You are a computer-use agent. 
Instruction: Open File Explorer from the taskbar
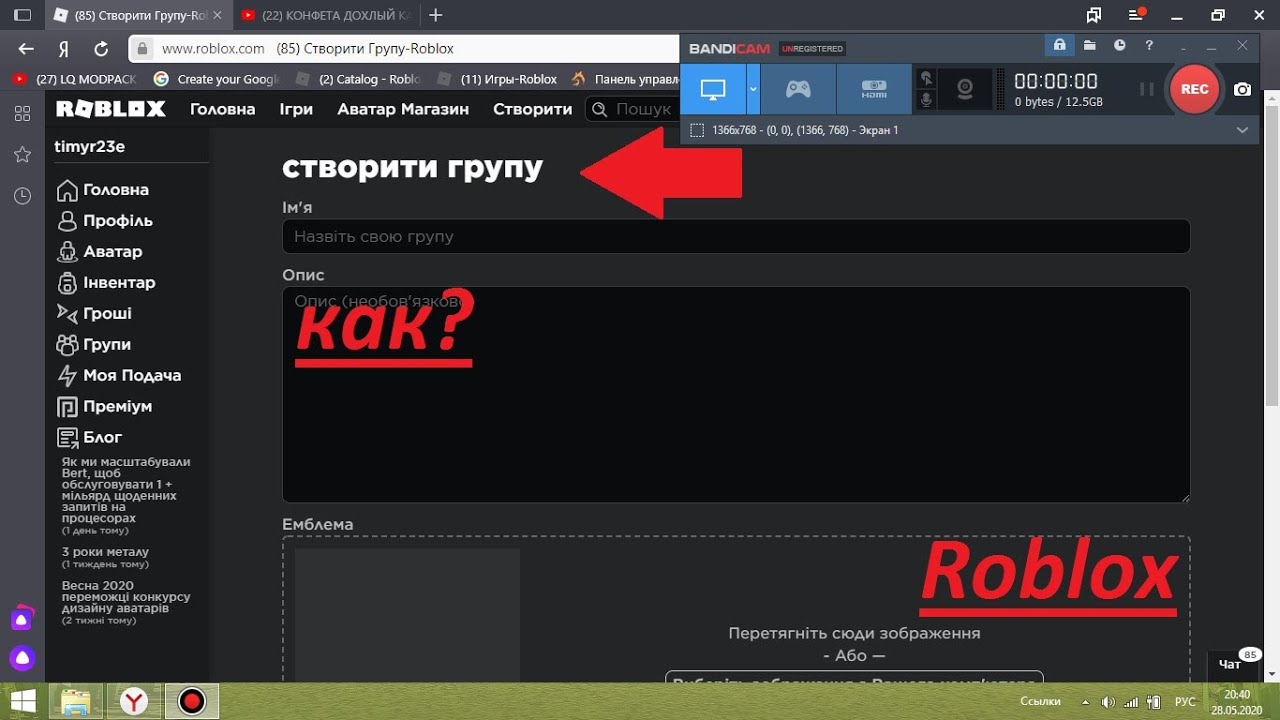[x=76, y=701]
